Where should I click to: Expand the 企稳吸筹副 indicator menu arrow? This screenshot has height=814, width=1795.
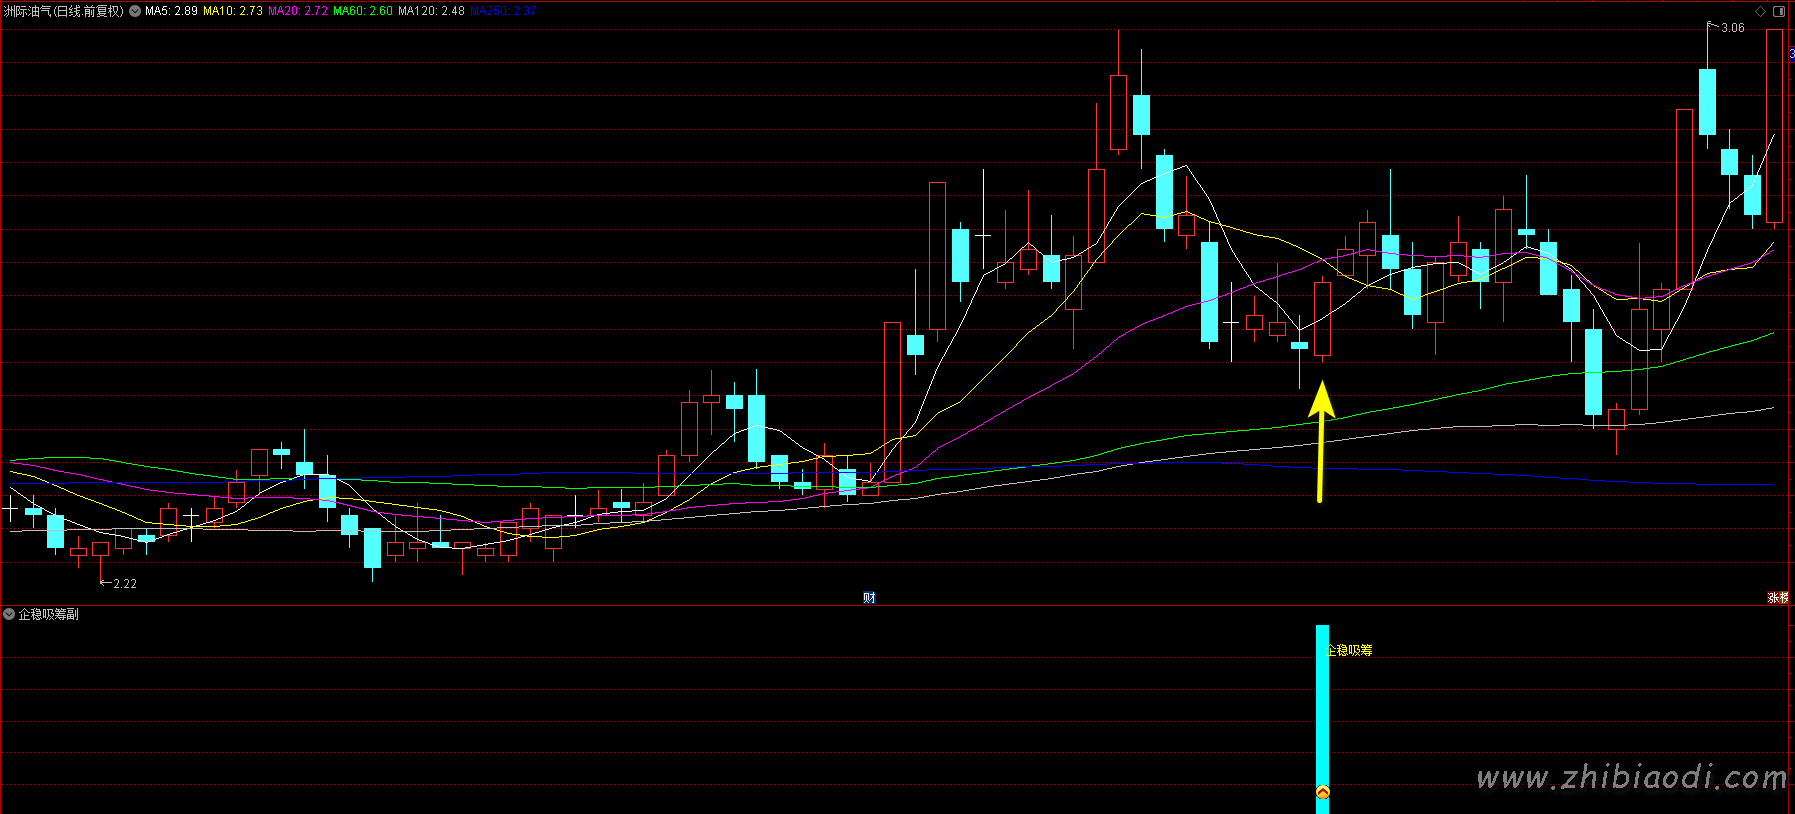(9, 614)
